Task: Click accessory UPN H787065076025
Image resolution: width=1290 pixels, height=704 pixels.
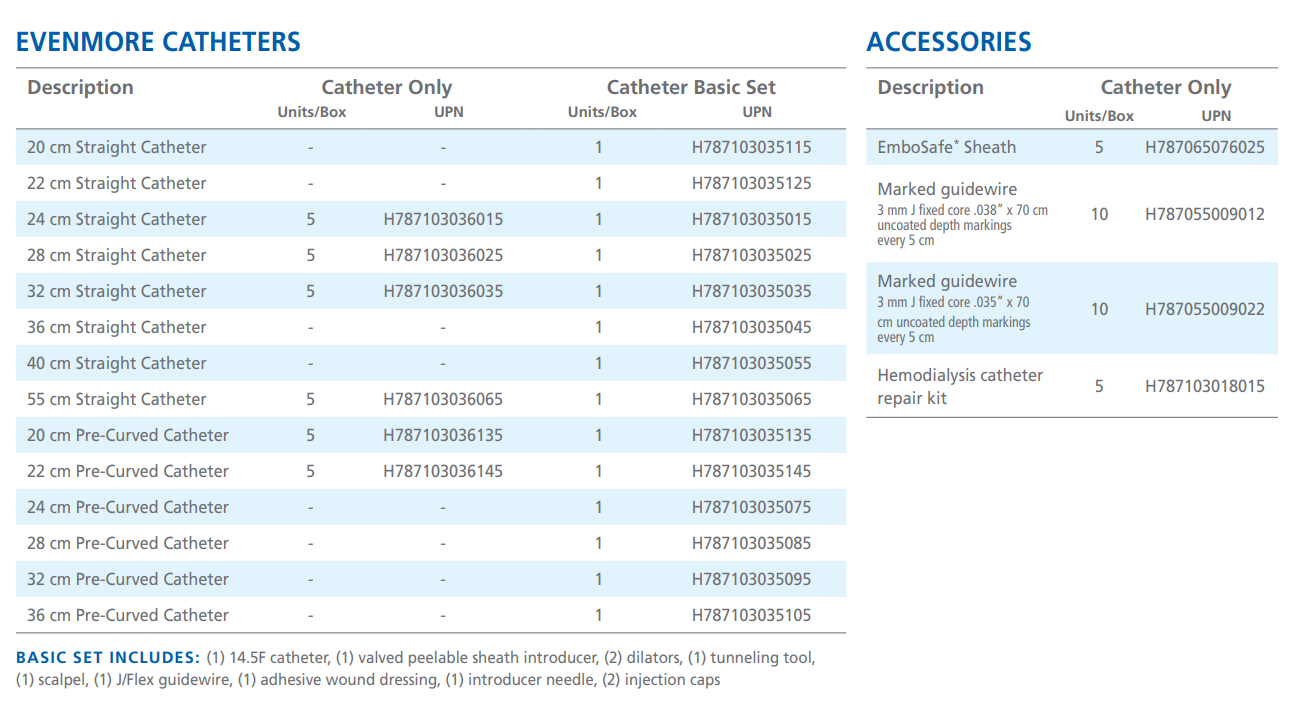Action: (x=1204, y=147)
